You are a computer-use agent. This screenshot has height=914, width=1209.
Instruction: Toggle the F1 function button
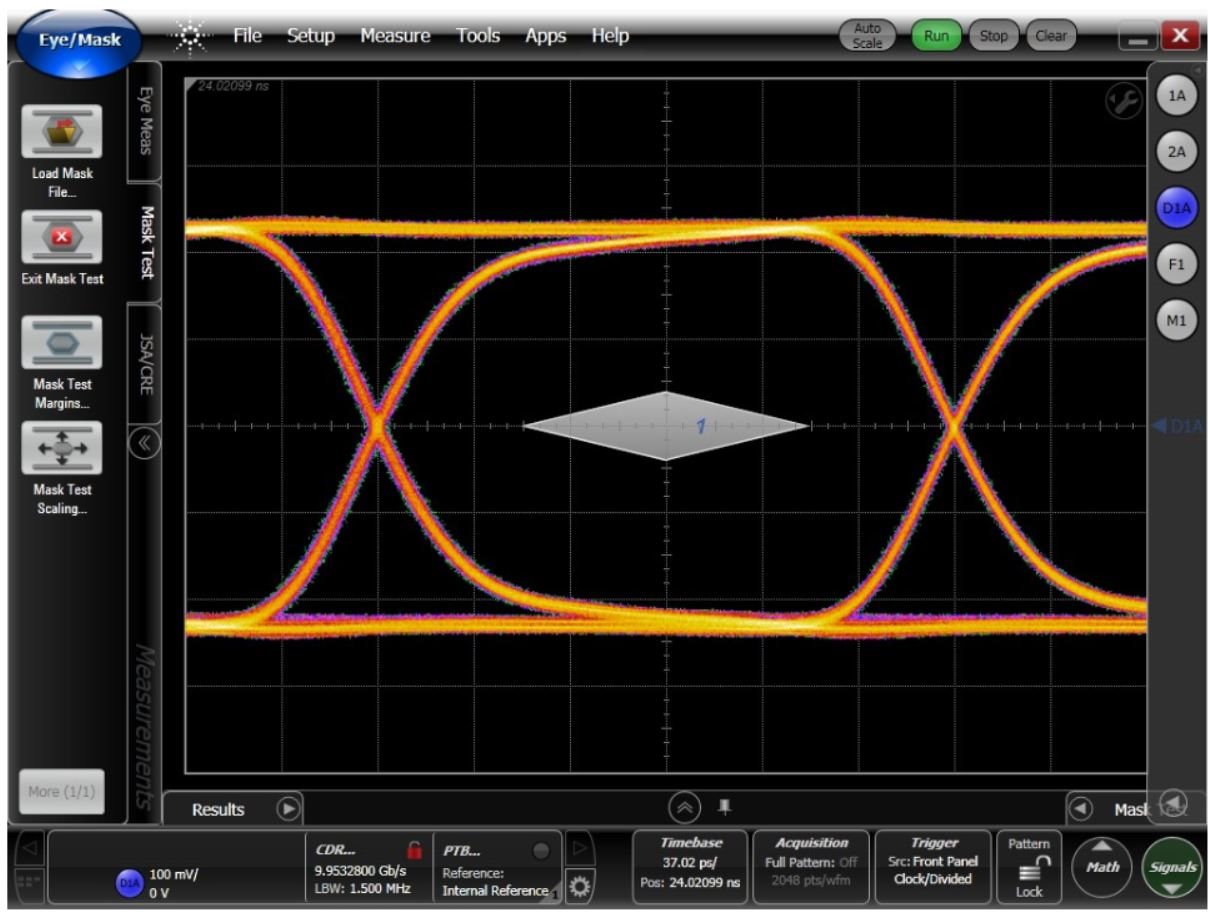click(x=1176, y=265)
